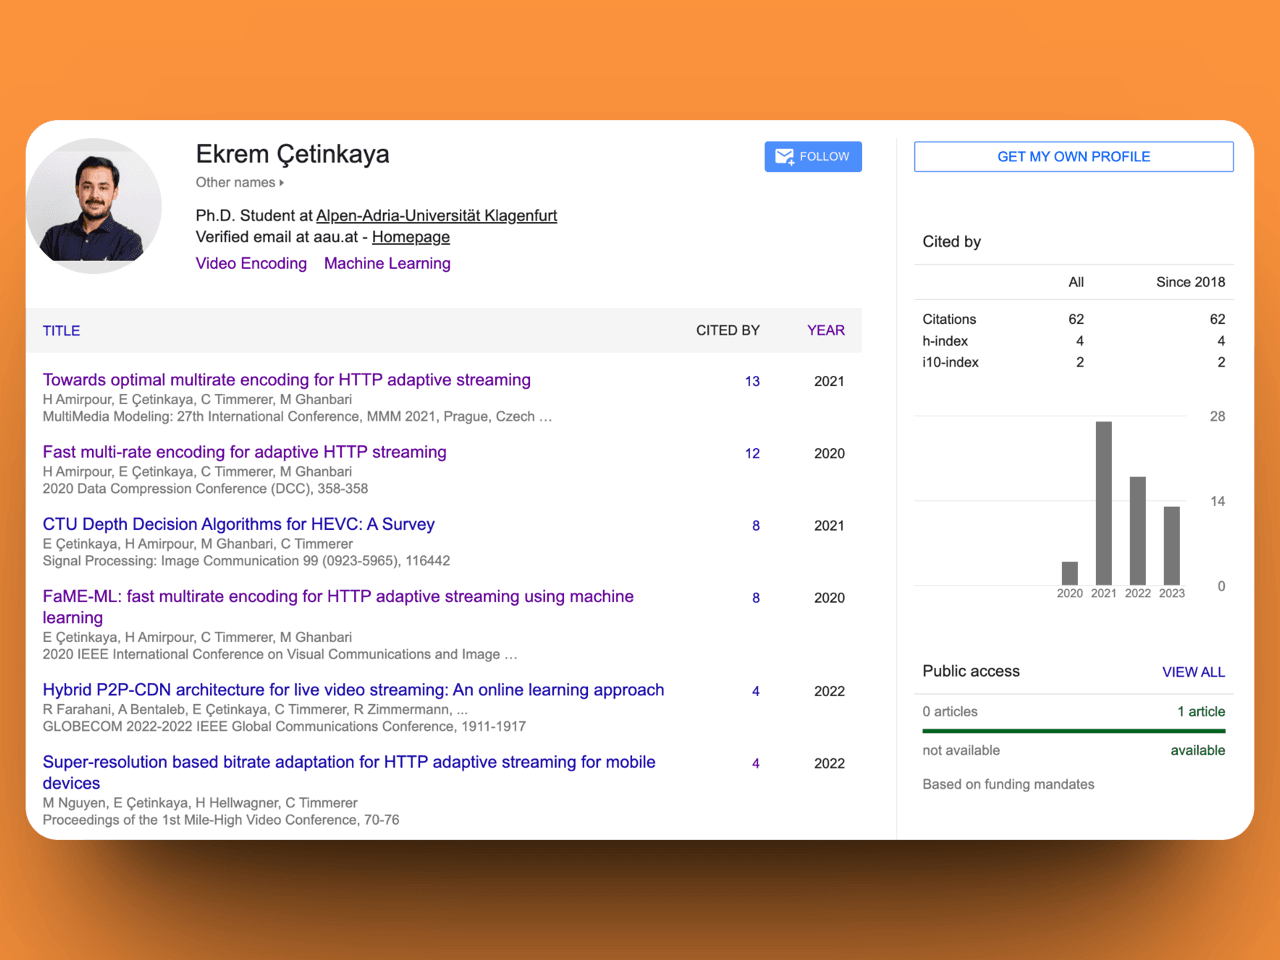Open the CTU Depth Decision Algorithms survey
The width and height of the screenshot is (1280, 960).
coord(238,524)
